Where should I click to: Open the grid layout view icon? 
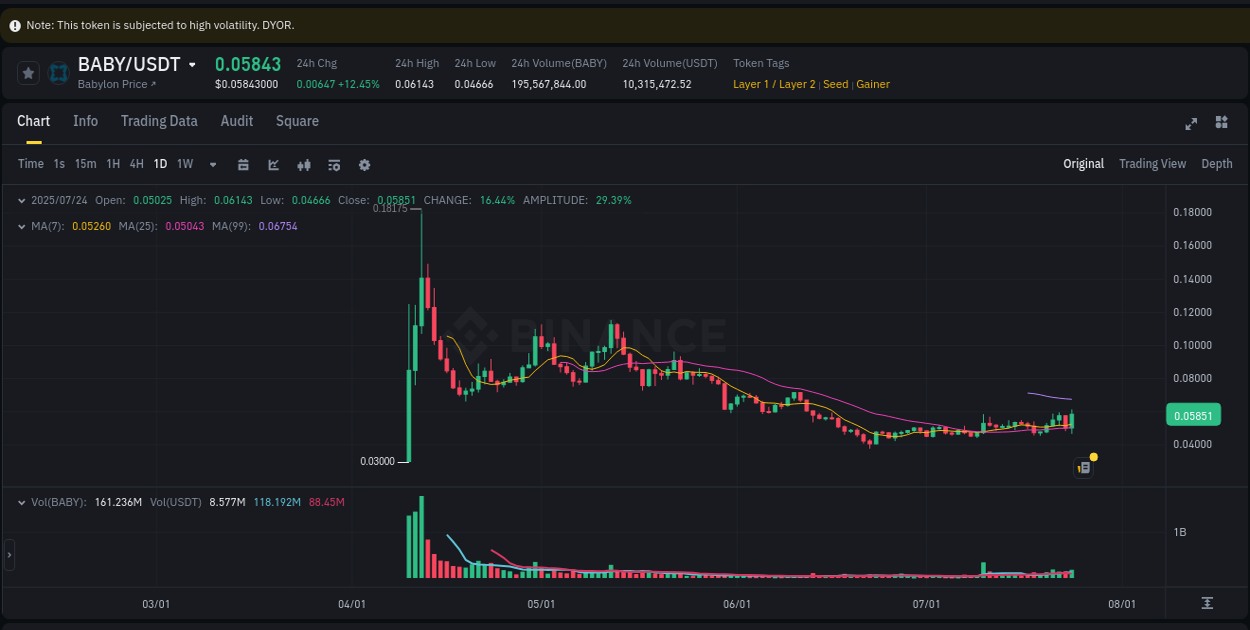click(x=1221, y=122)
